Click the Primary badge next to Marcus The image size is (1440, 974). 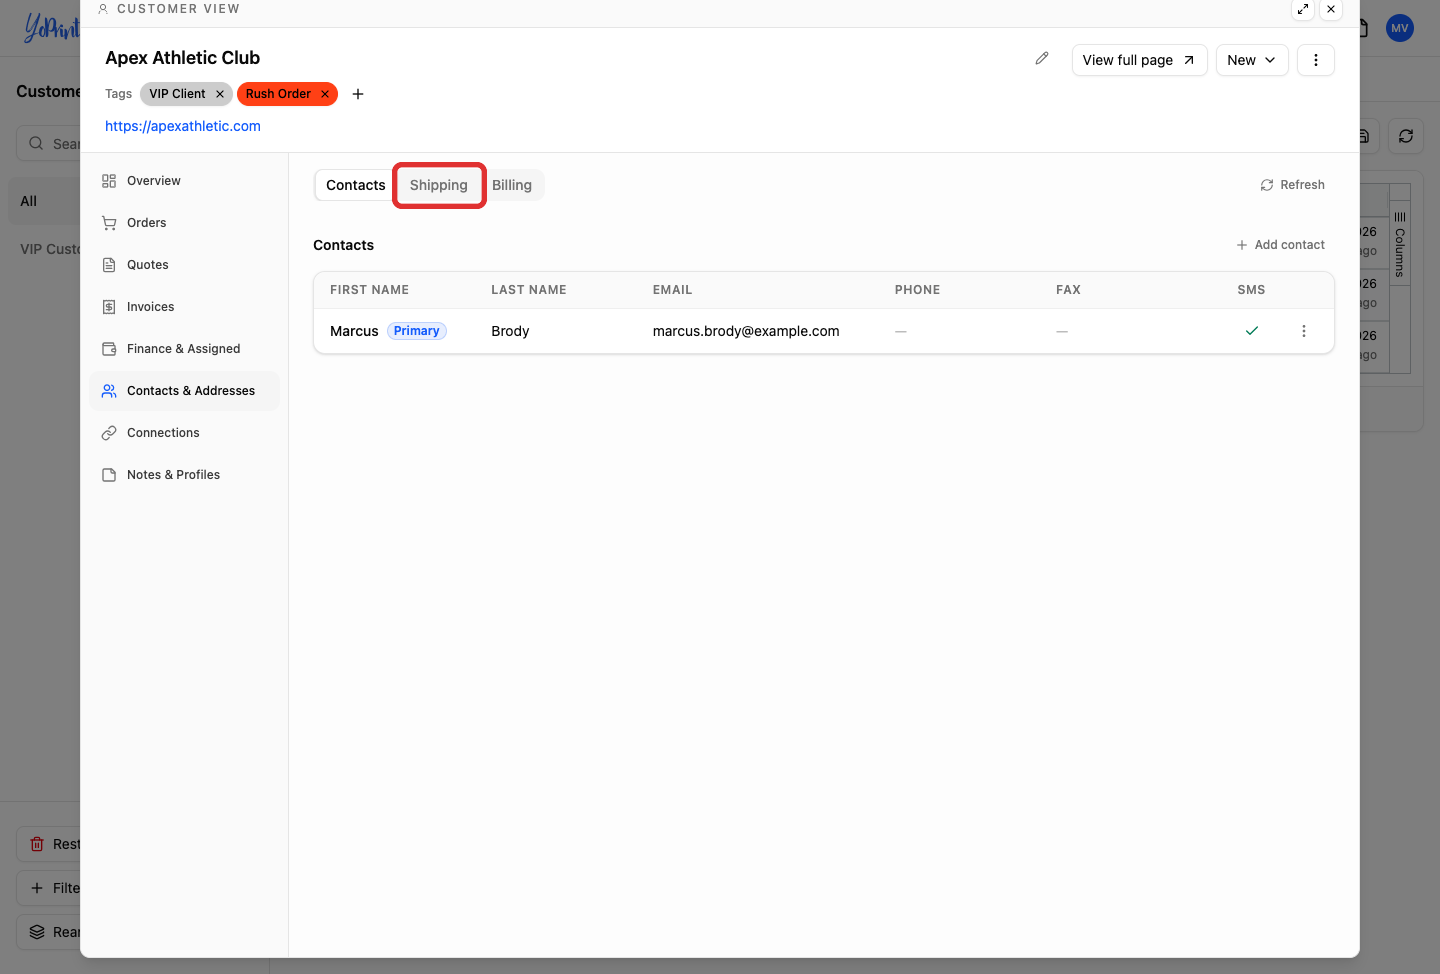[417, 331]
